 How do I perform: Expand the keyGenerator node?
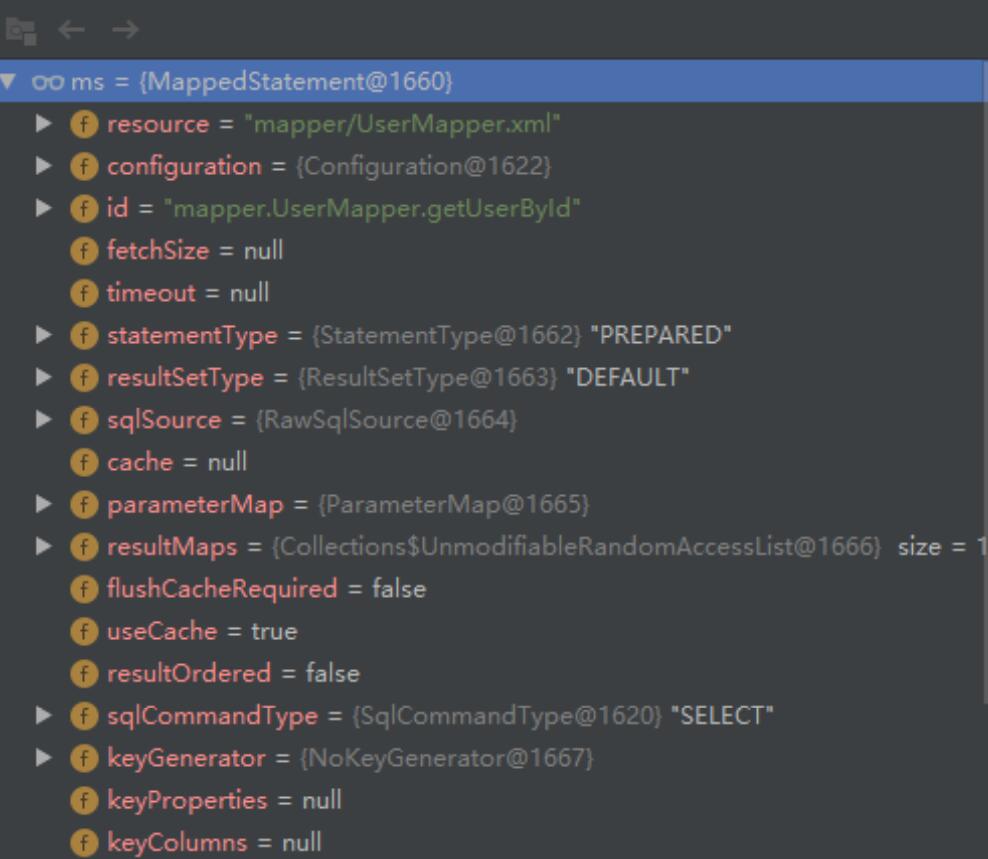click(x=43, y=758)
